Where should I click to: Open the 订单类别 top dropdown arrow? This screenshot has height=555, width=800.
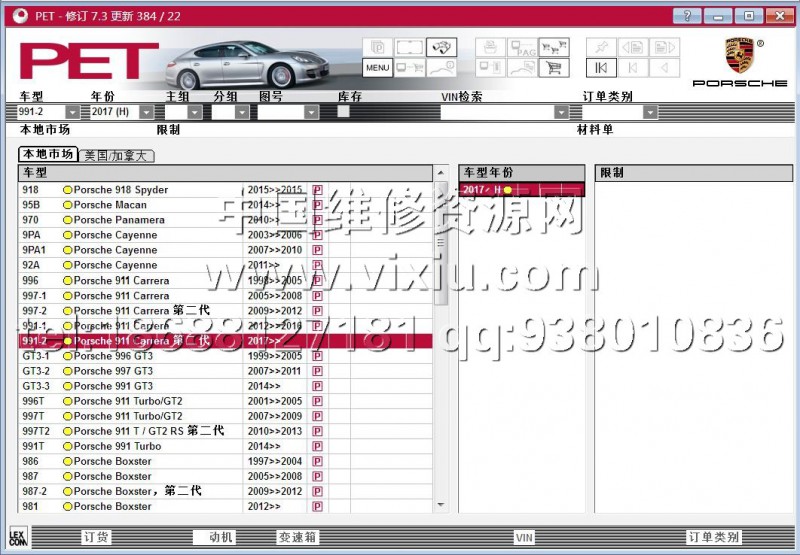[x=650, y=112]
